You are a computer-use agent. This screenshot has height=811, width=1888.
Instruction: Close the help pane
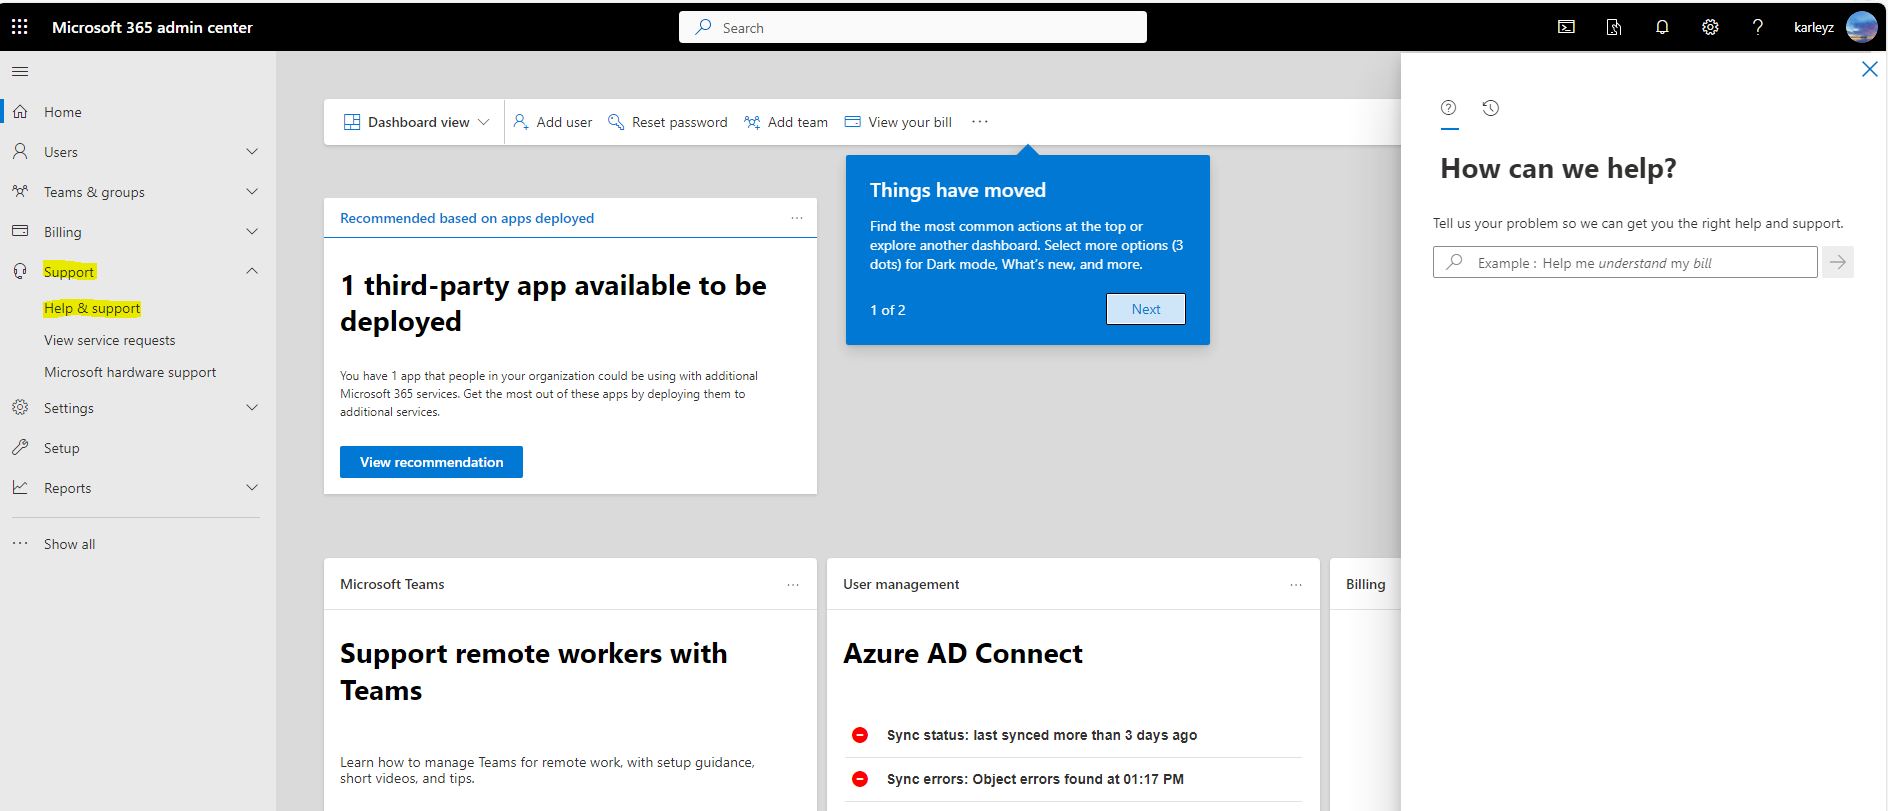pos(1869,69)
